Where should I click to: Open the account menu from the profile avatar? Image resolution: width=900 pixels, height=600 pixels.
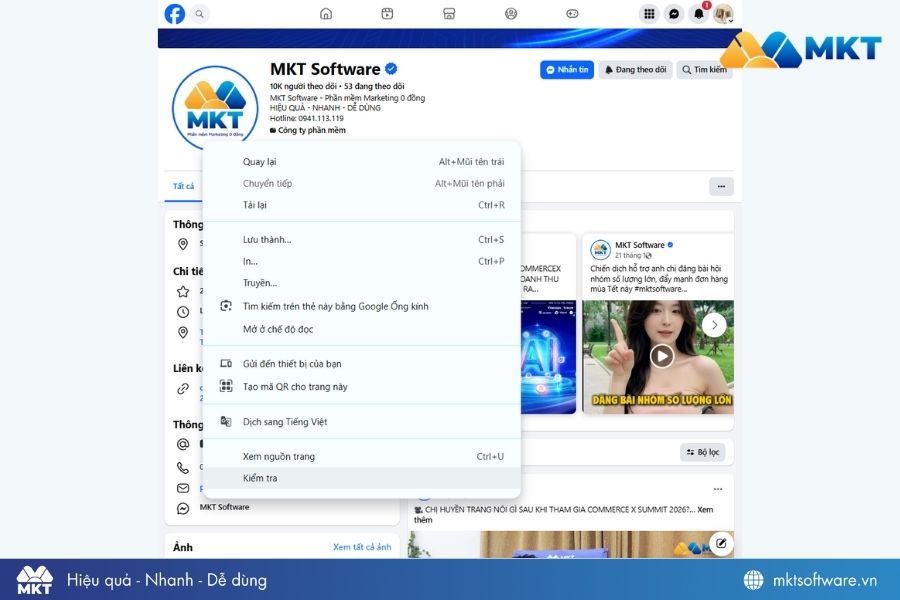[x=723, y=14]
